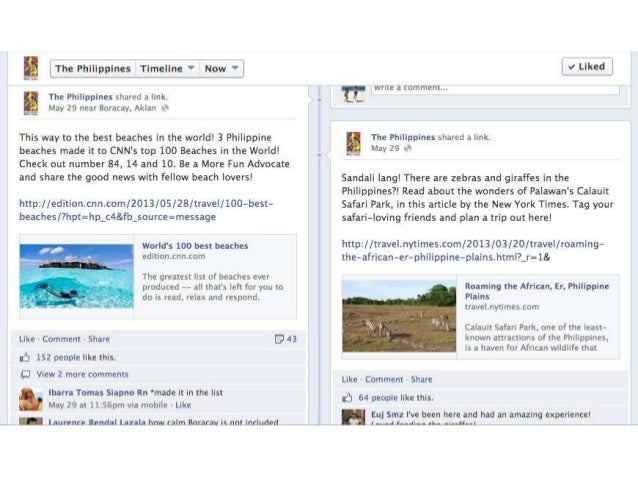
Task: Expand the Timeline dropdown
Action: (x=167, y=68)
